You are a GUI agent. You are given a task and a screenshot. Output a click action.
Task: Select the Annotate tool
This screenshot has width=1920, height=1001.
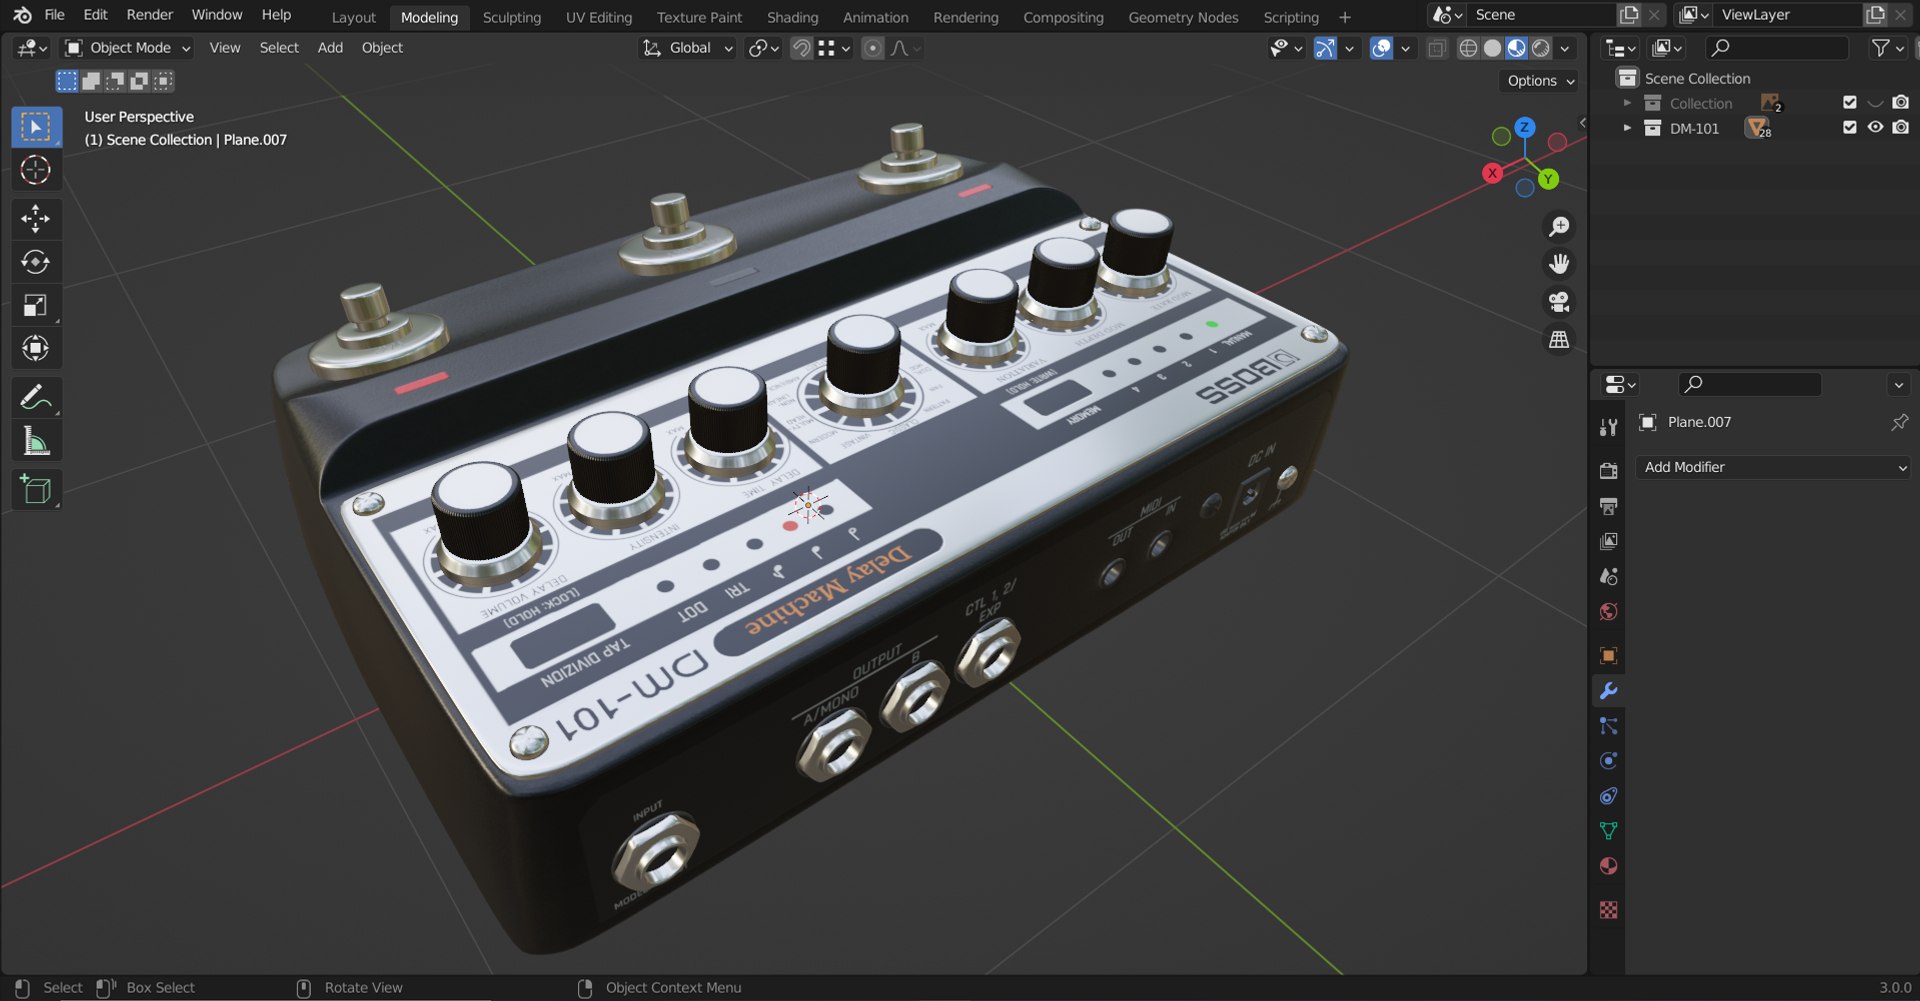pyautogui.click(x=36, y=397)
